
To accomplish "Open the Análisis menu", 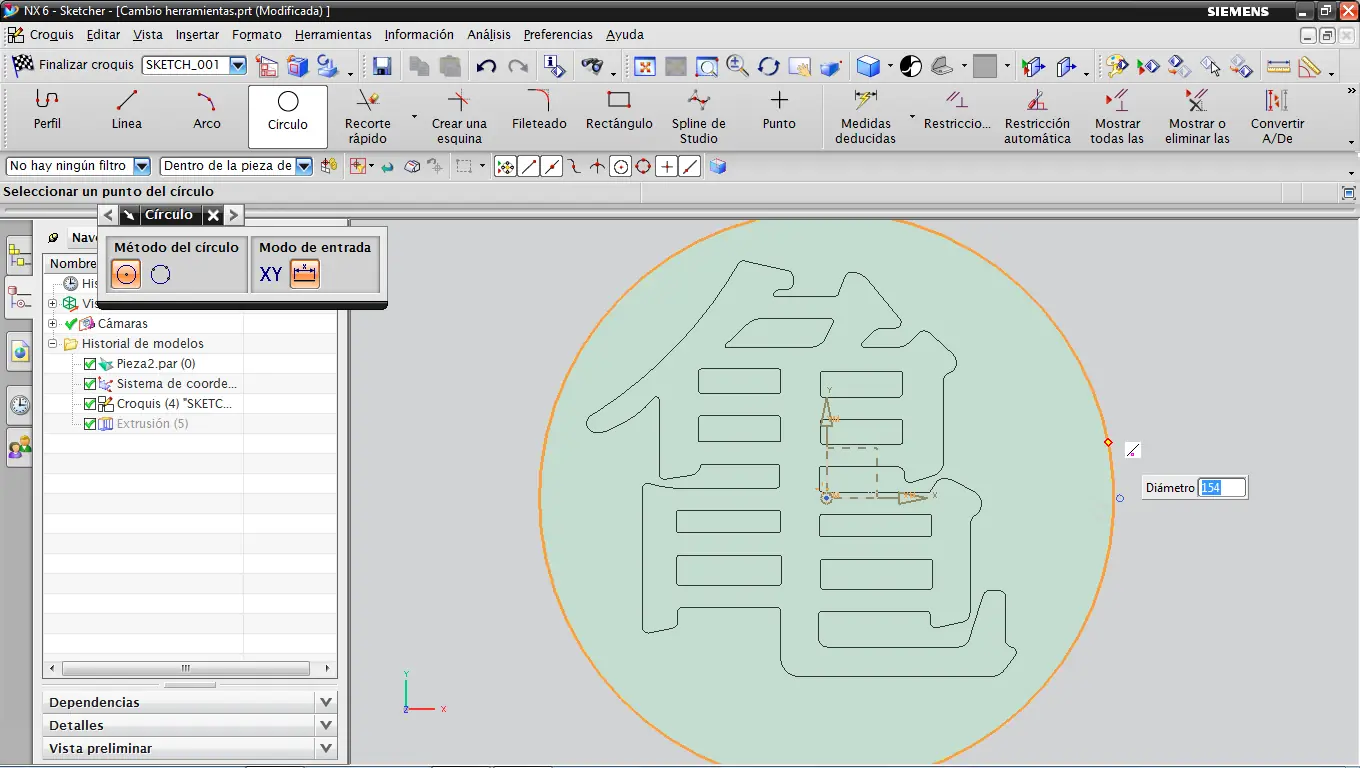I will click(489, 34).
